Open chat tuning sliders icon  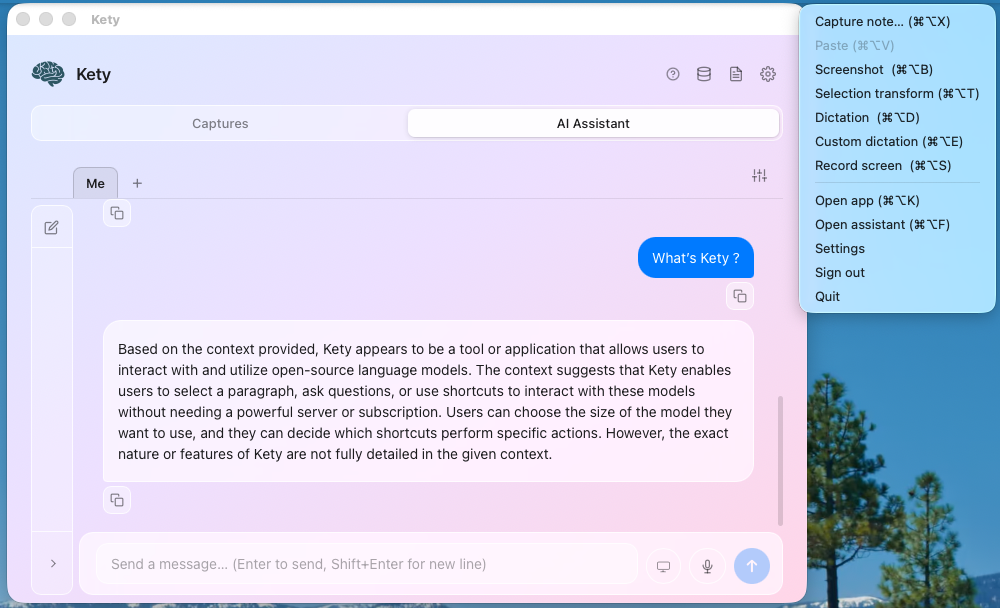[759, 175]
